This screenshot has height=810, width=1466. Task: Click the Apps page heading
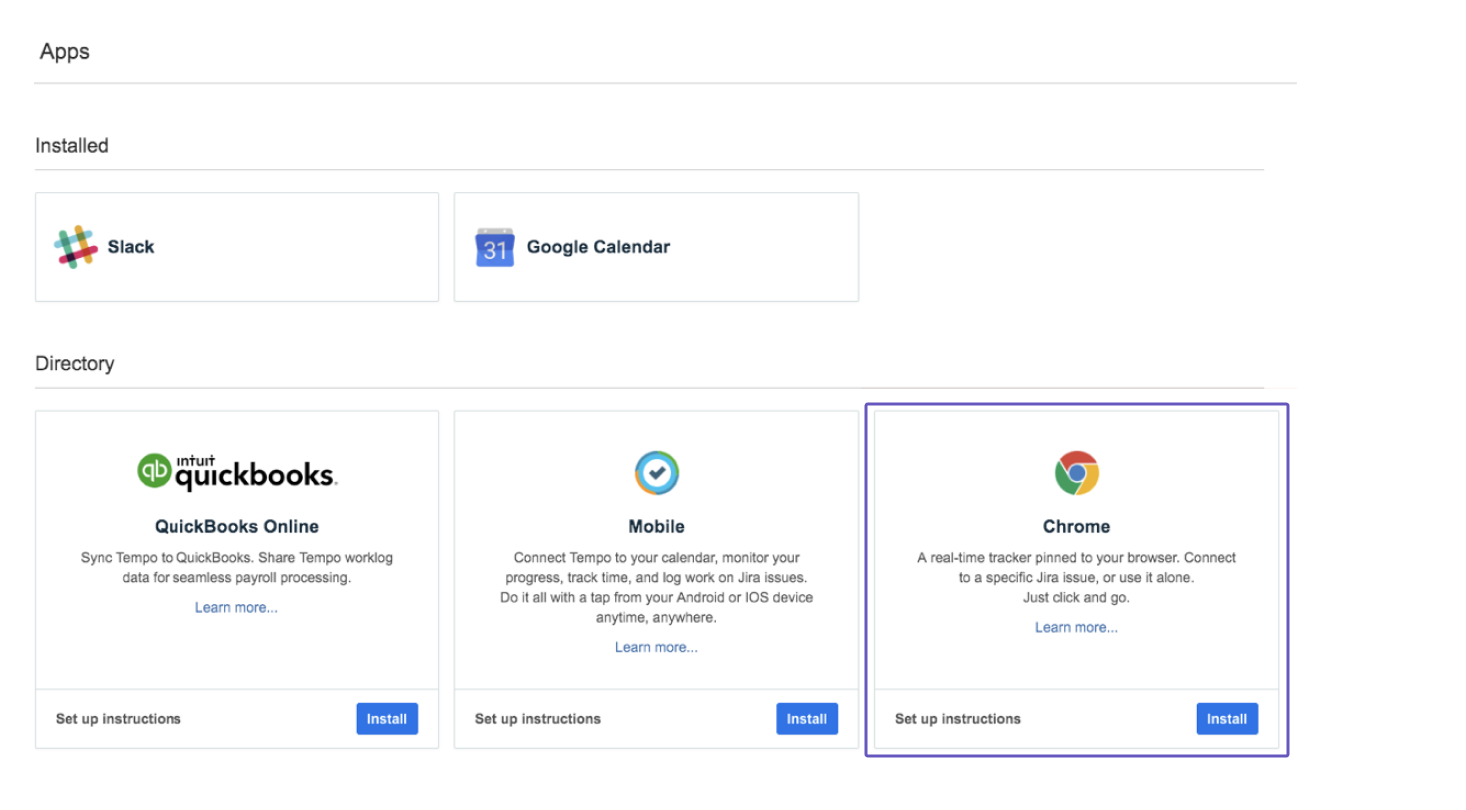click(65, 52)
